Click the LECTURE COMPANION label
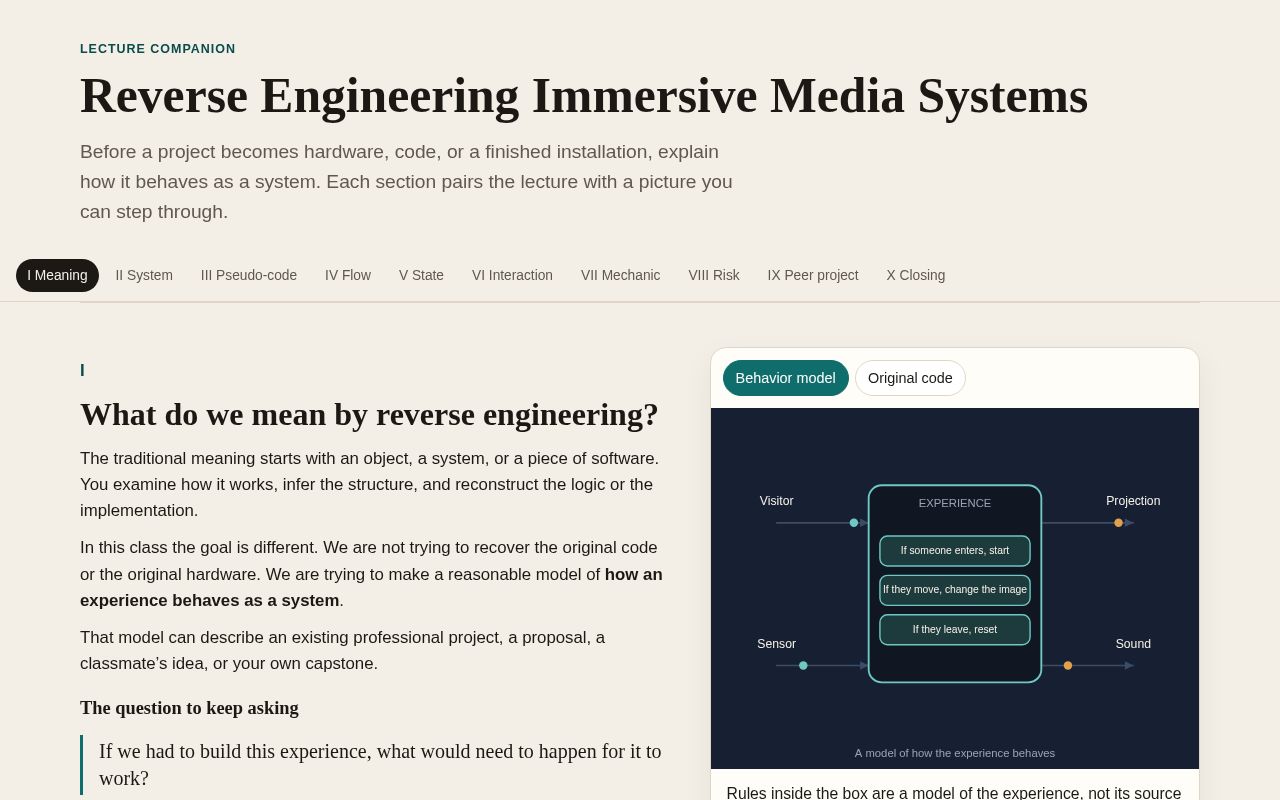Viewport: 1280px width, 800px height. (158, 49)
